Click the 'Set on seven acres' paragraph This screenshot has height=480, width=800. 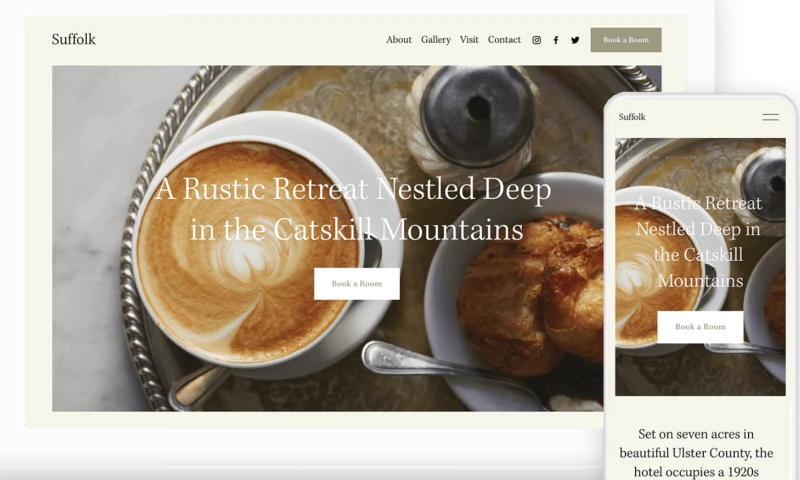(696, 453)
